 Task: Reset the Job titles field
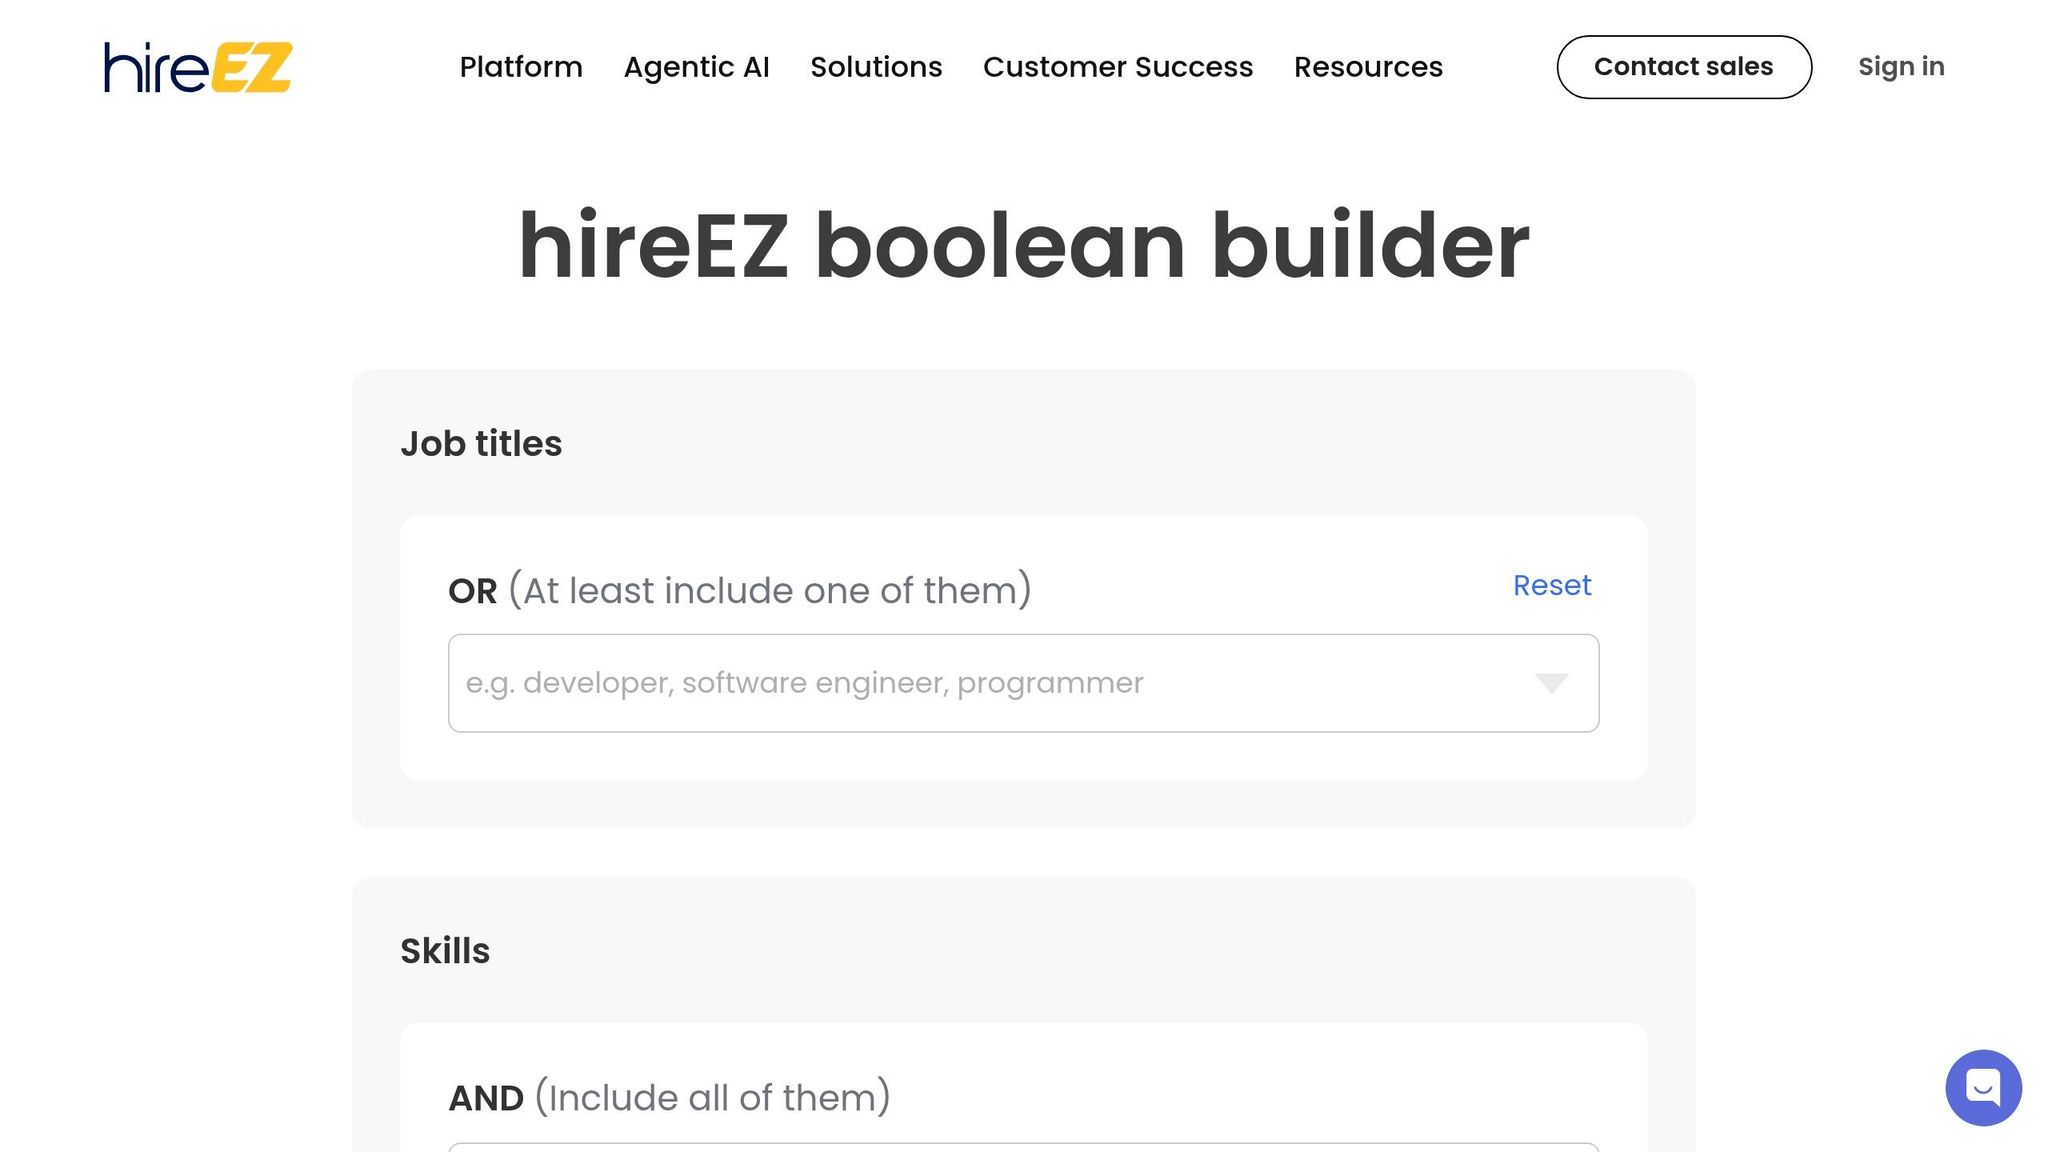1551,585
